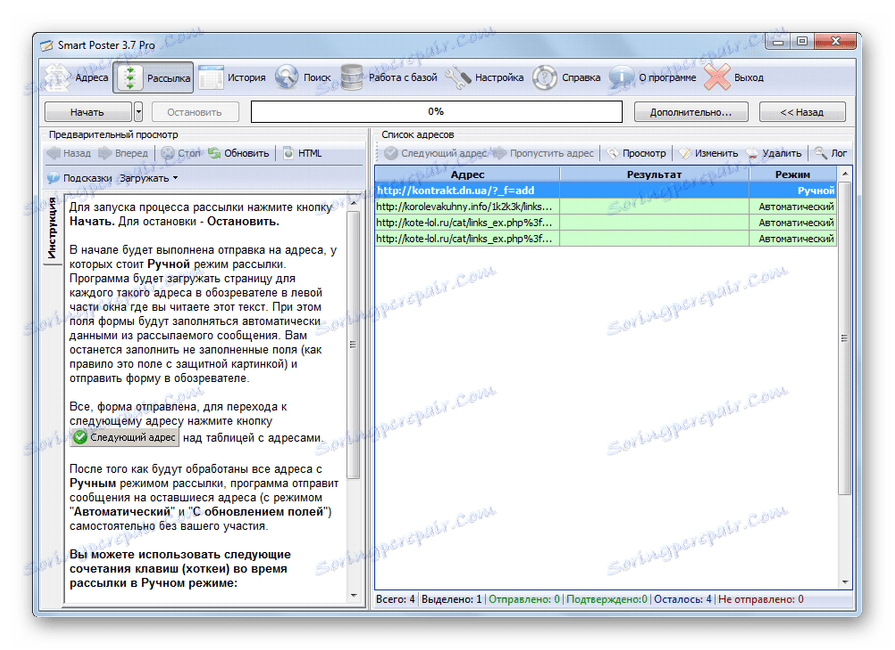Click the 0% progress bar

pyautogui.click(x=437, y=111)
